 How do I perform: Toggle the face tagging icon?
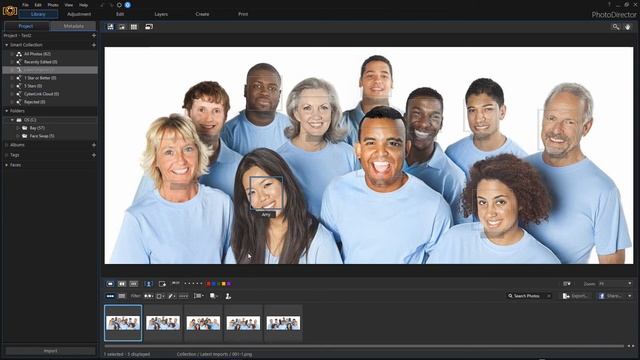click(x=149, y=284)
